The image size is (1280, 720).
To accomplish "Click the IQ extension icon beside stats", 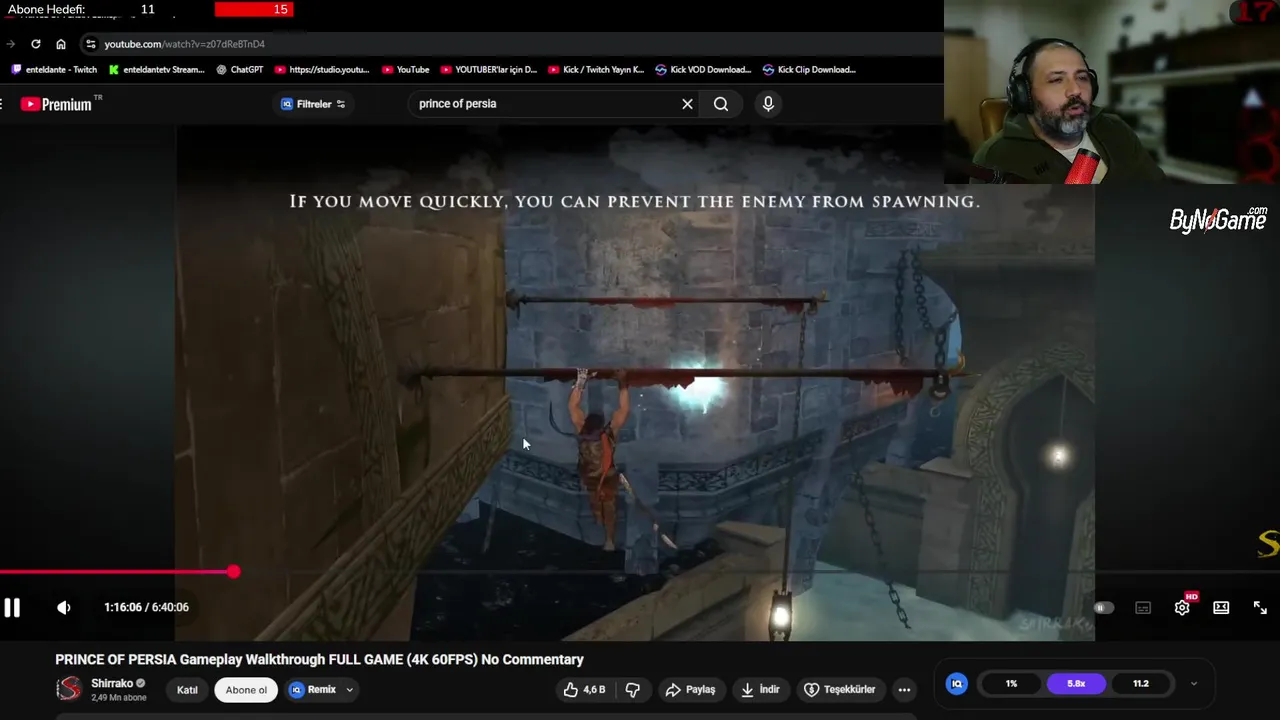I will click(x=957, y=684).
